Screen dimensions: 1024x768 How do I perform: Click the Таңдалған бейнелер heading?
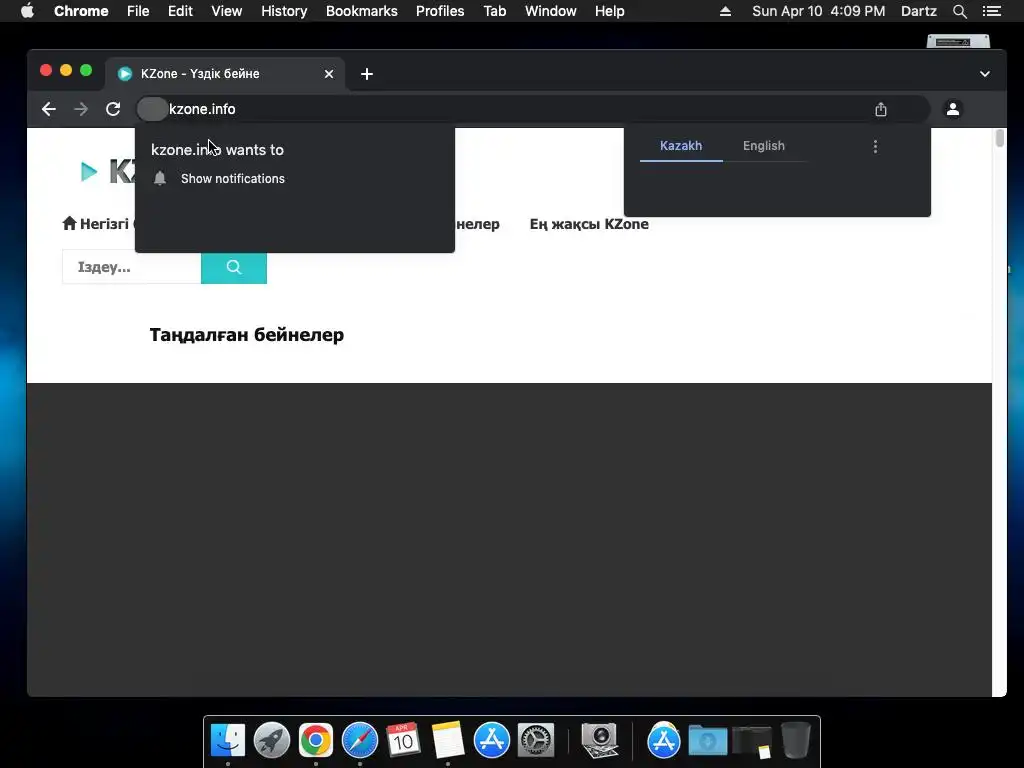(247, 334)
